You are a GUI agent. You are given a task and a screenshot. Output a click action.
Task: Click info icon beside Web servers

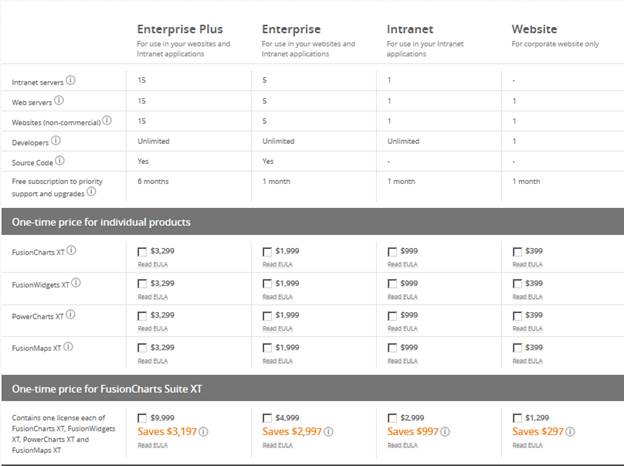(60, 100)
